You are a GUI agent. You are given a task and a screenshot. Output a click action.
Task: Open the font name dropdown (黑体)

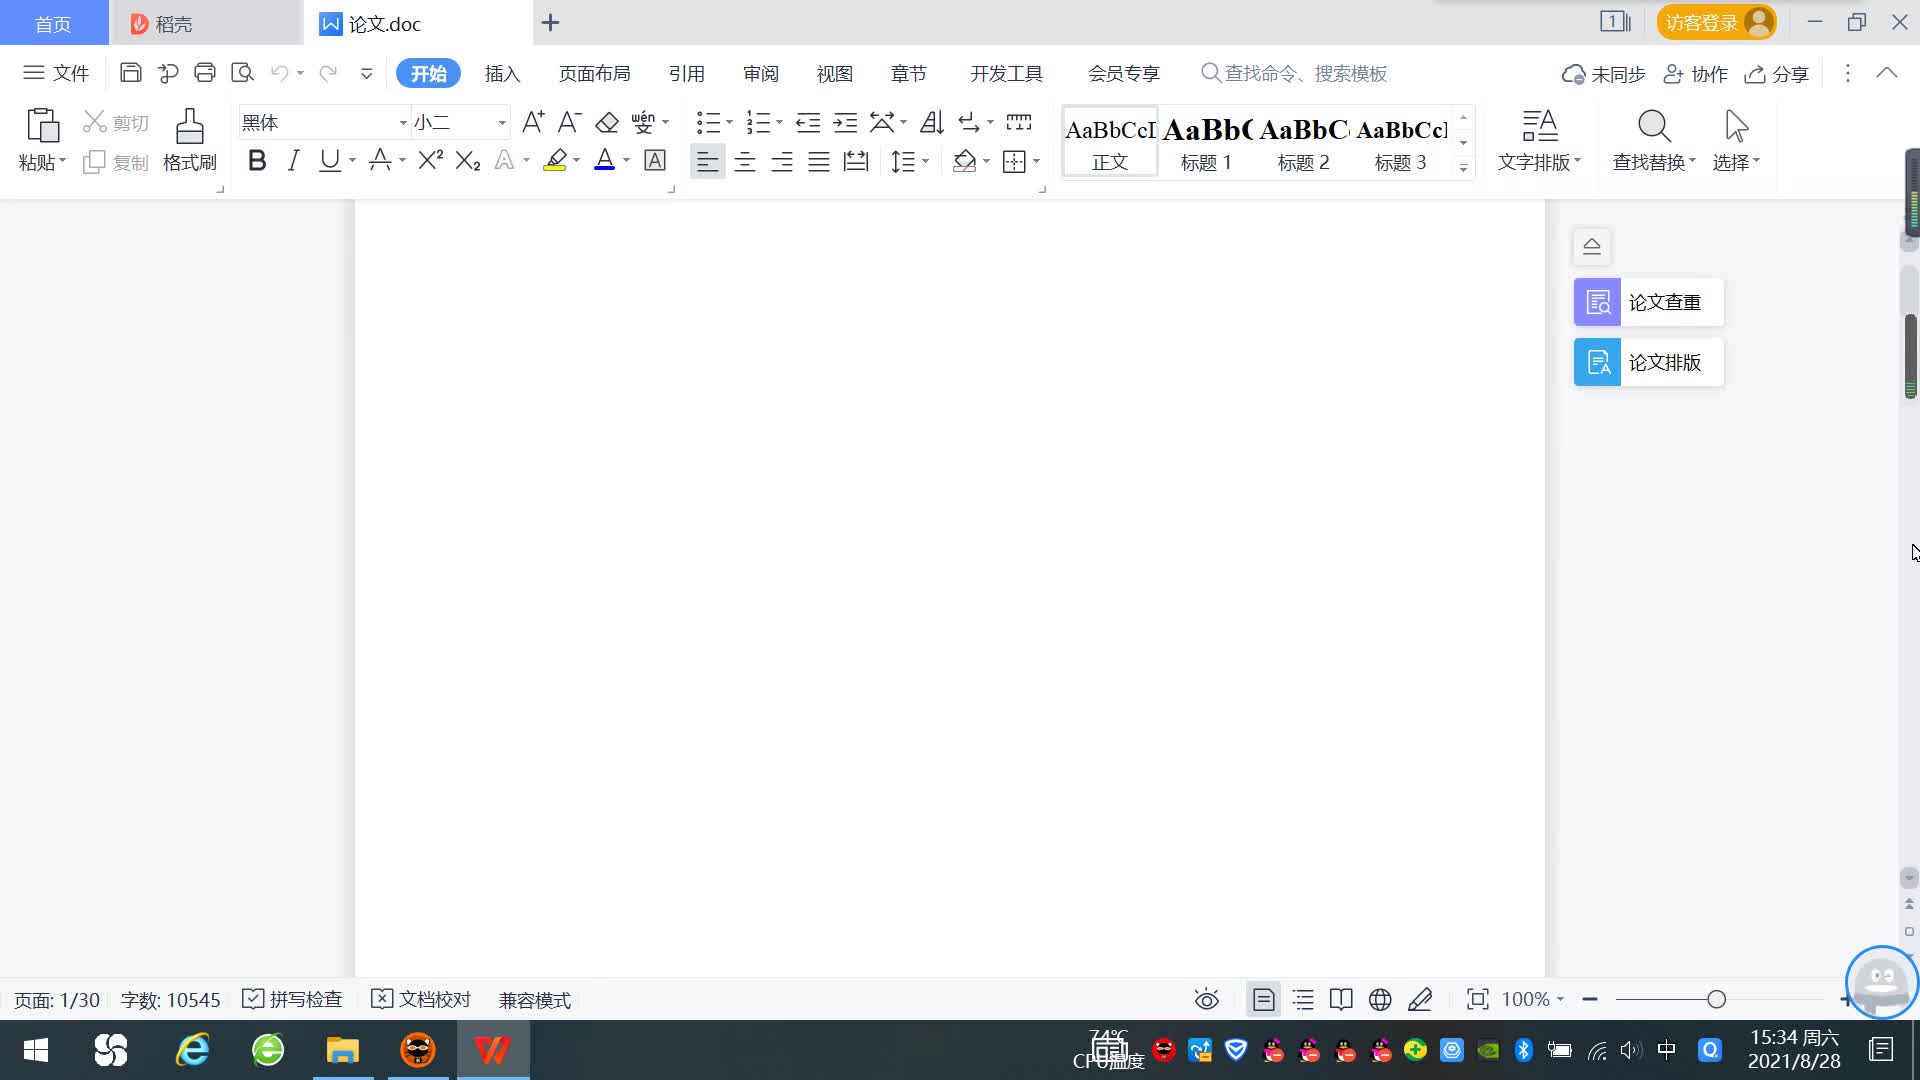[403, 123]
